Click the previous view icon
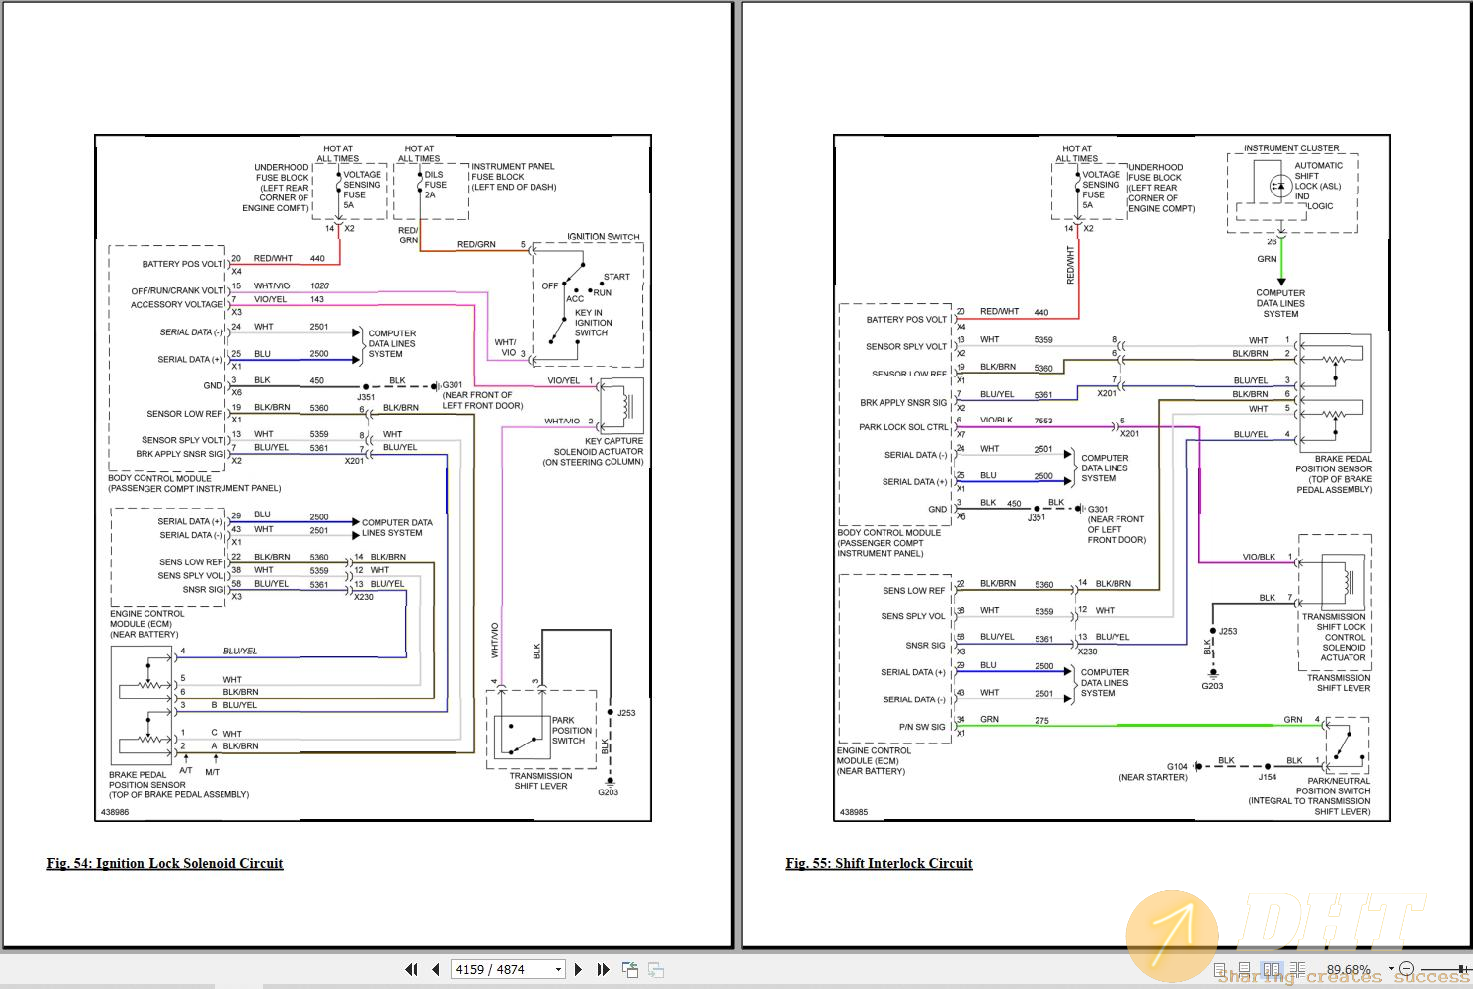 tap(630, 969)
